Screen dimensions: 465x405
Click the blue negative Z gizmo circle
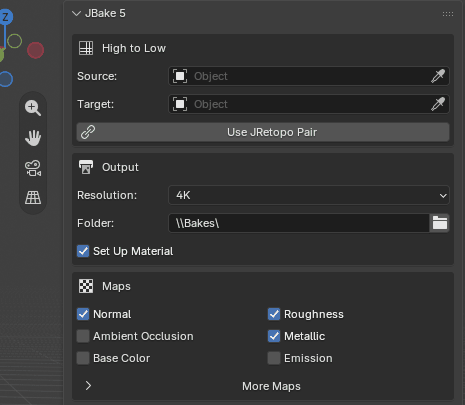(6, 79)
